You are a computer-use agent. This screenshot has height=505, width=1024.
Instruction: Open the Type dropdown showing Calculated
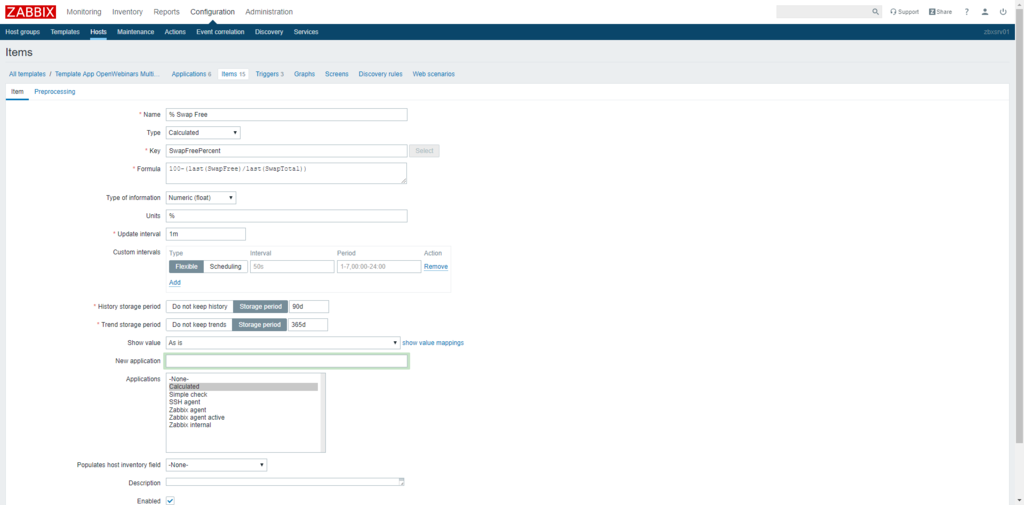[x=203, y=132]
